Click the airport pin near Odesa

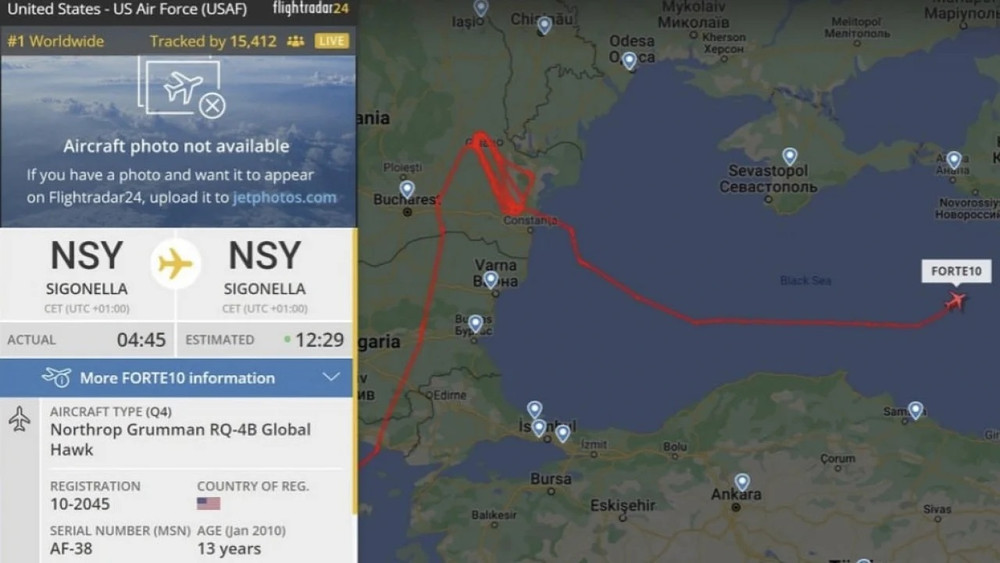(x=629, y=61)
